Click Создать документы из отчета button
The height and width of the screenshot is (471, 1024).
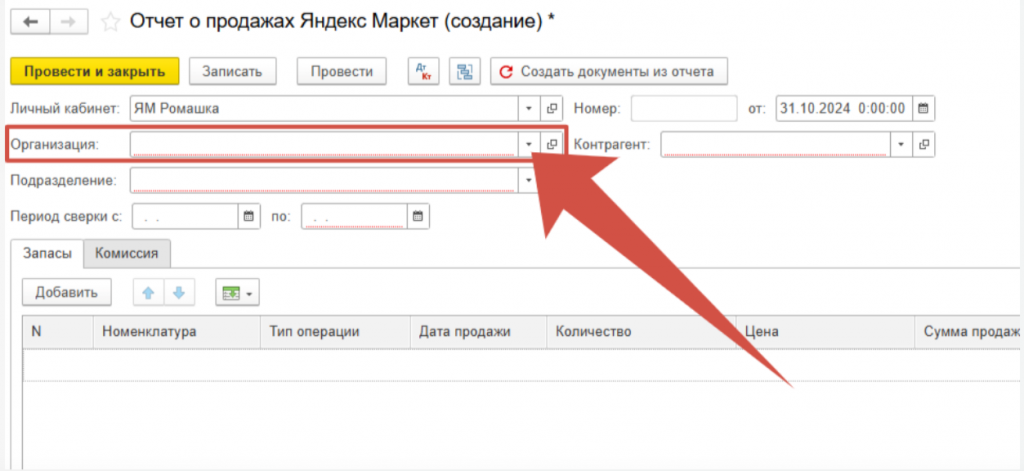(x=608, y=71)
